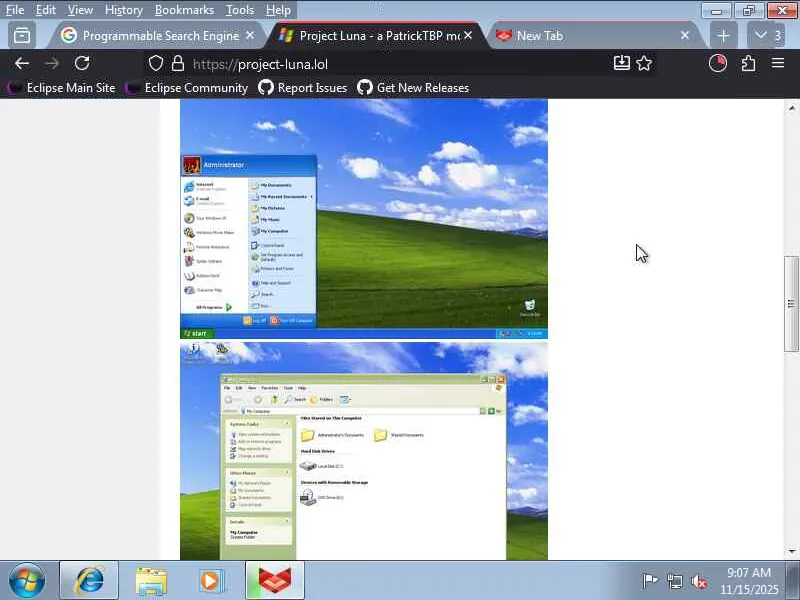Open the Edit menu
This screenshot has width=800, height=600.
(x=45, y=10)
